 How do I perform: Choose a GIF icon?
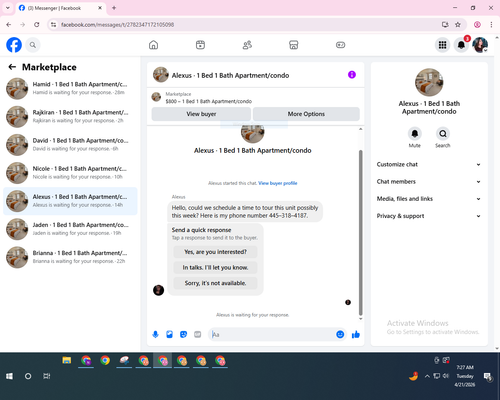[197, 334]
